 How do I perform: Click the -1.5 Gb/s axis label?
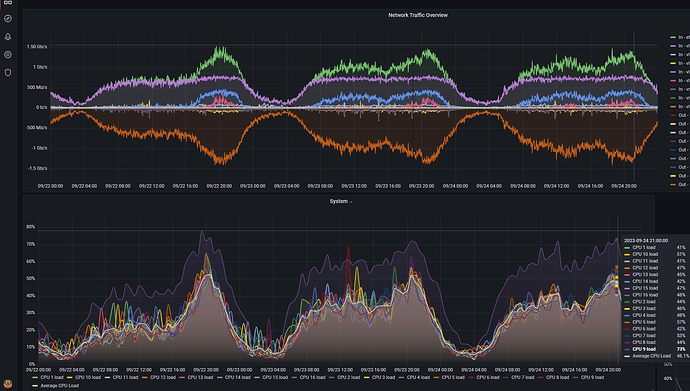pos(38,168)
